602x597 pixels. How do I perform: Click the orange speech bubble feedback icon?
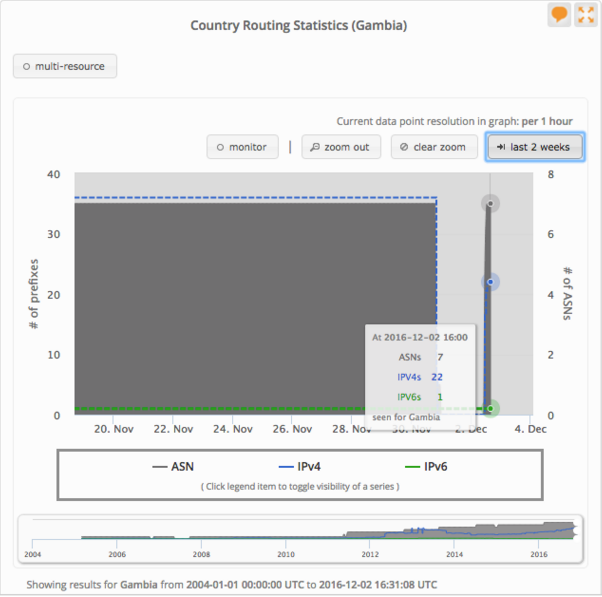tap(559, 14)
